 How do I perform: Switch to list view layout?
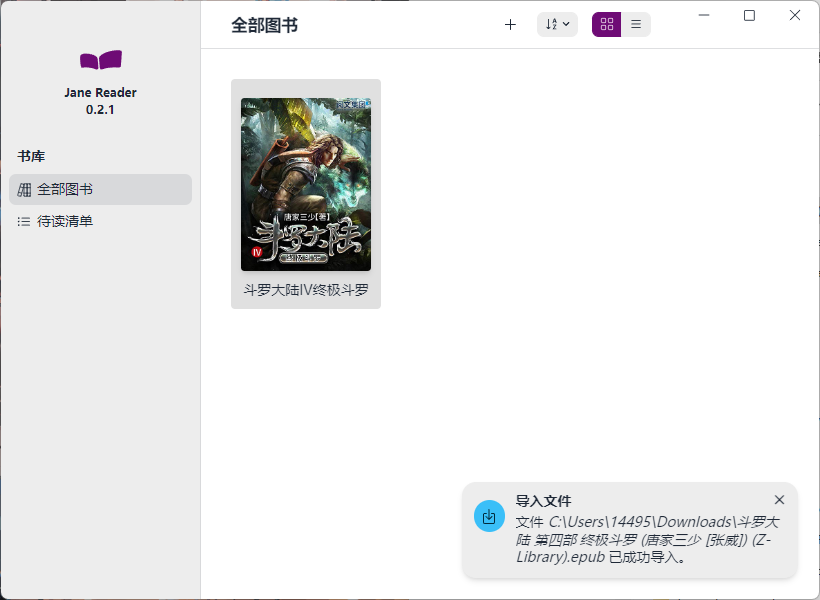pyautogui.click(x=636, y=25)
